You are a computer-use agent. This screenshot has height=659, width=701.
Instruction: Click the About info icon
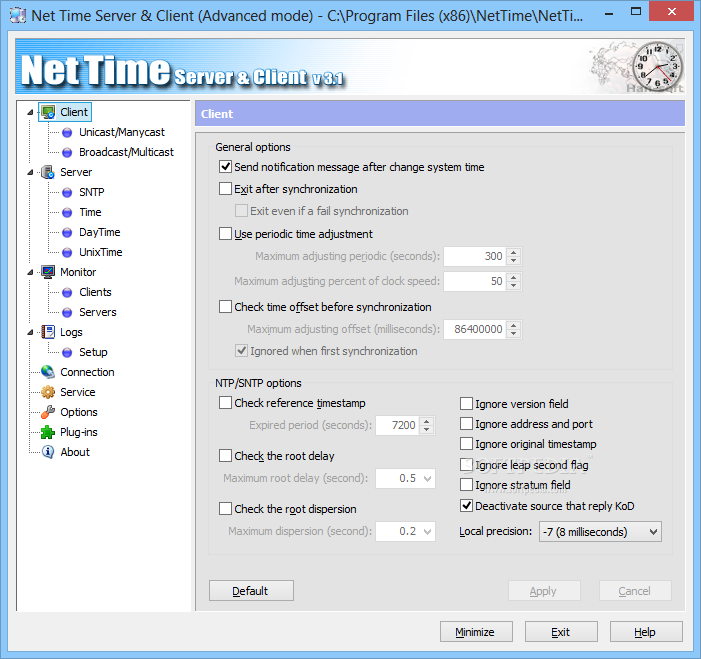point(48,452)
